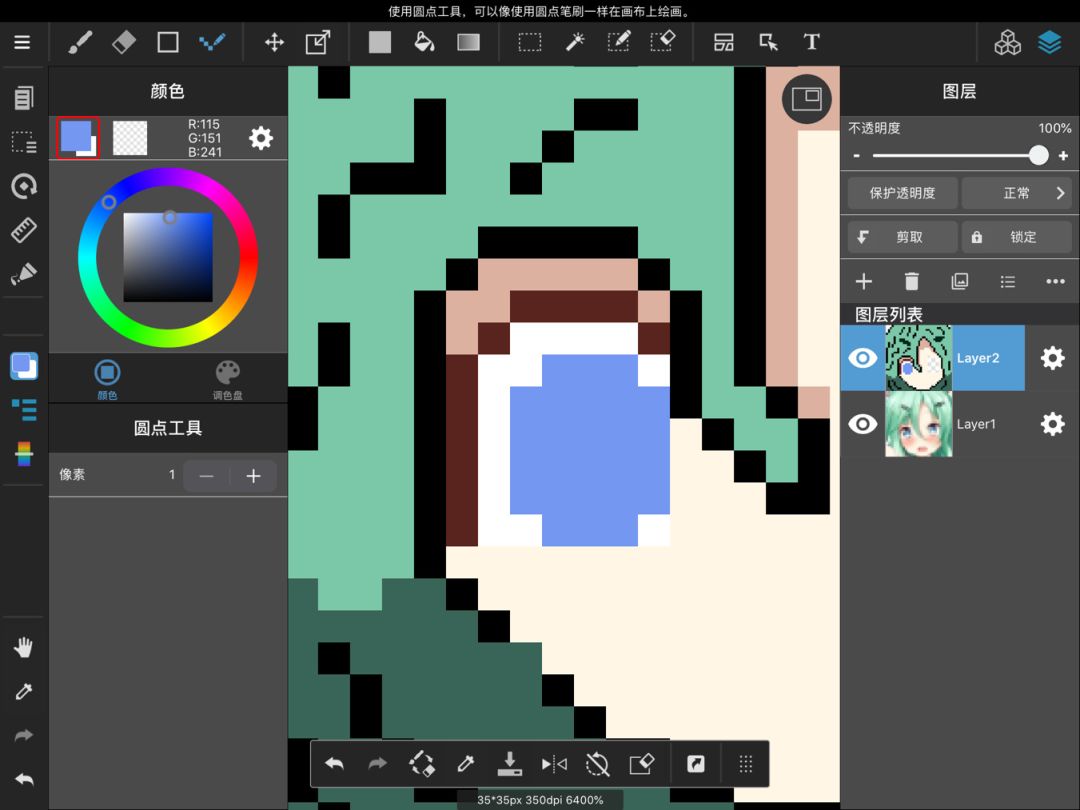This screenshot has width=1080, height=810.
Task: Click the saturation-brightness color square
Action: pos(168,257)
